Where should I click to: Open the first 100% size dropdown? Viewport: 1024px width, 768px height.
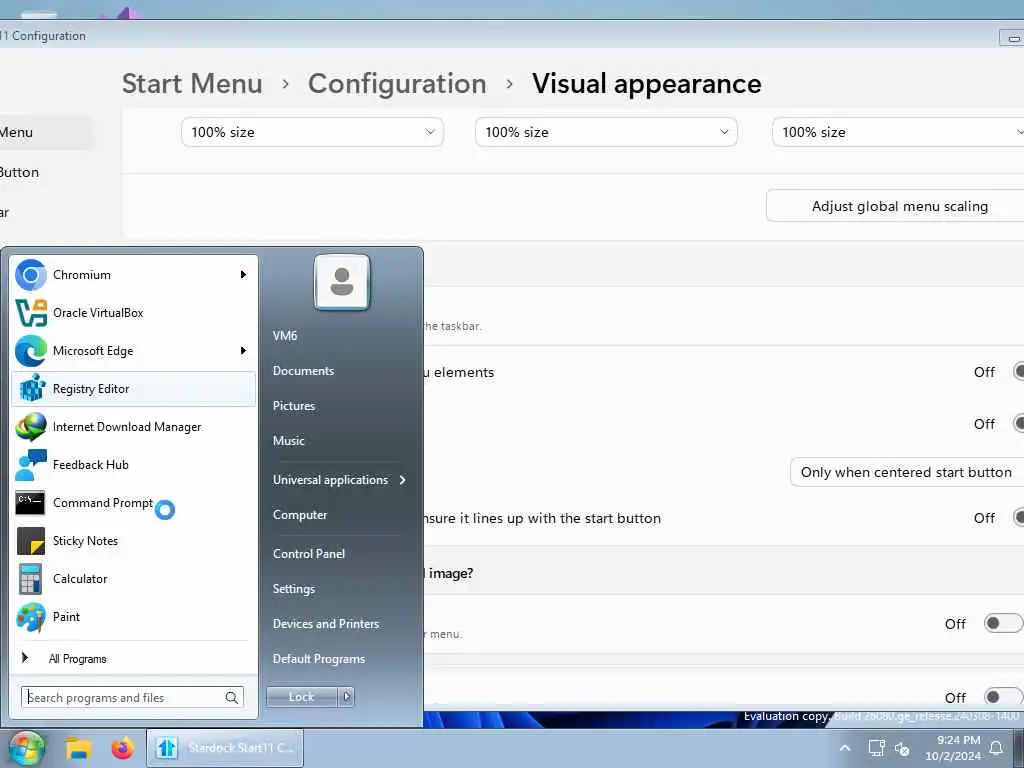coord(312,132)
